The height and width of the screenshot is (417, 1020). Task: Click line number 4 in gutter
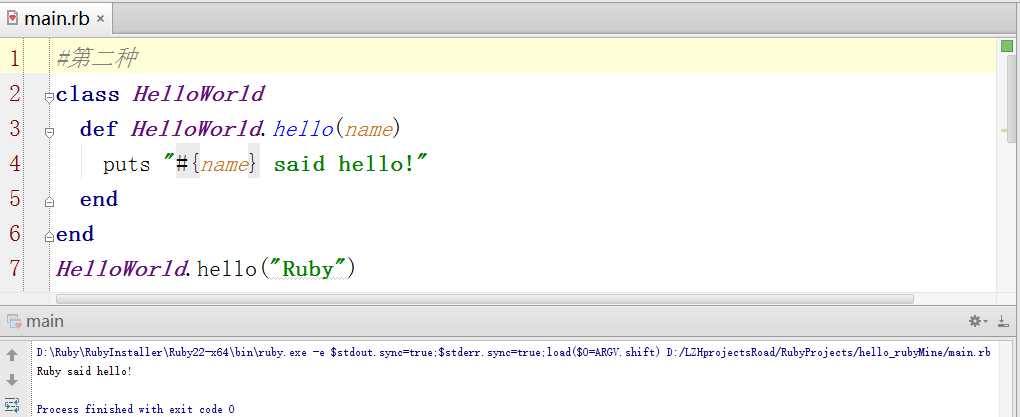tap(14, 163)
